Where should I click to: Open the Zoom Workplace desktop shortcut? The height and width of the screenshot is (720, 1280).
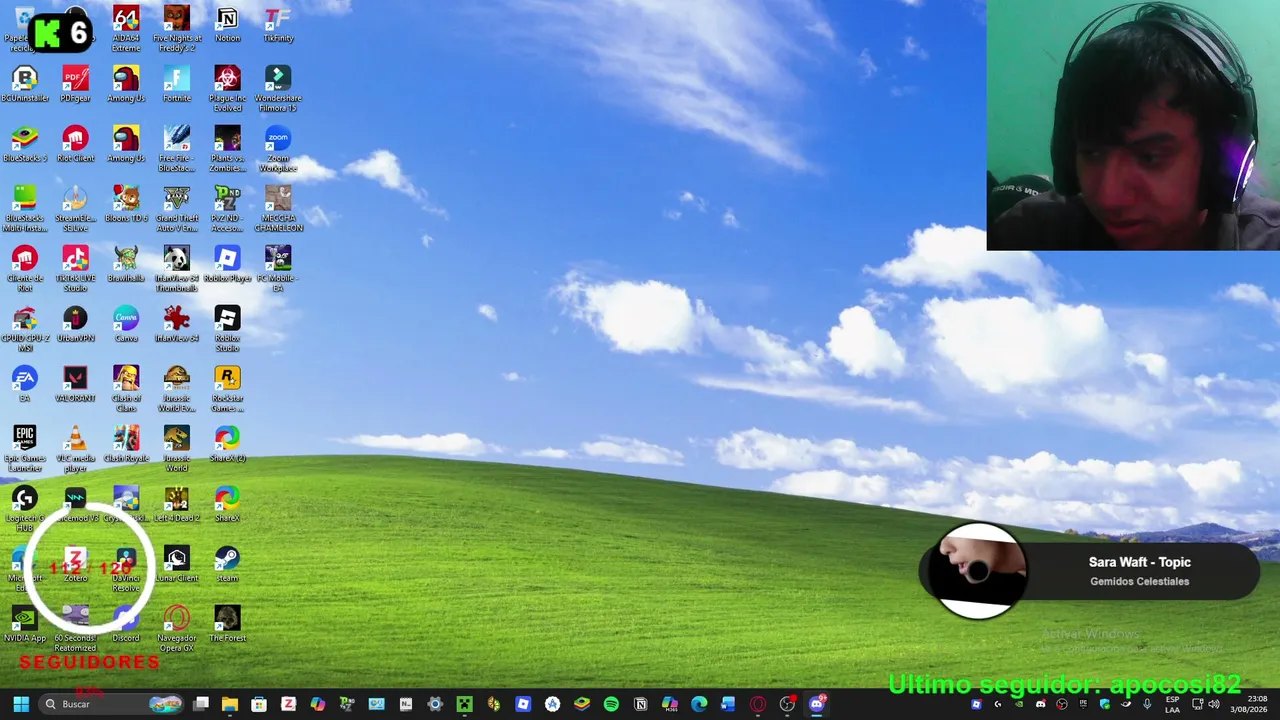[278, 149]
